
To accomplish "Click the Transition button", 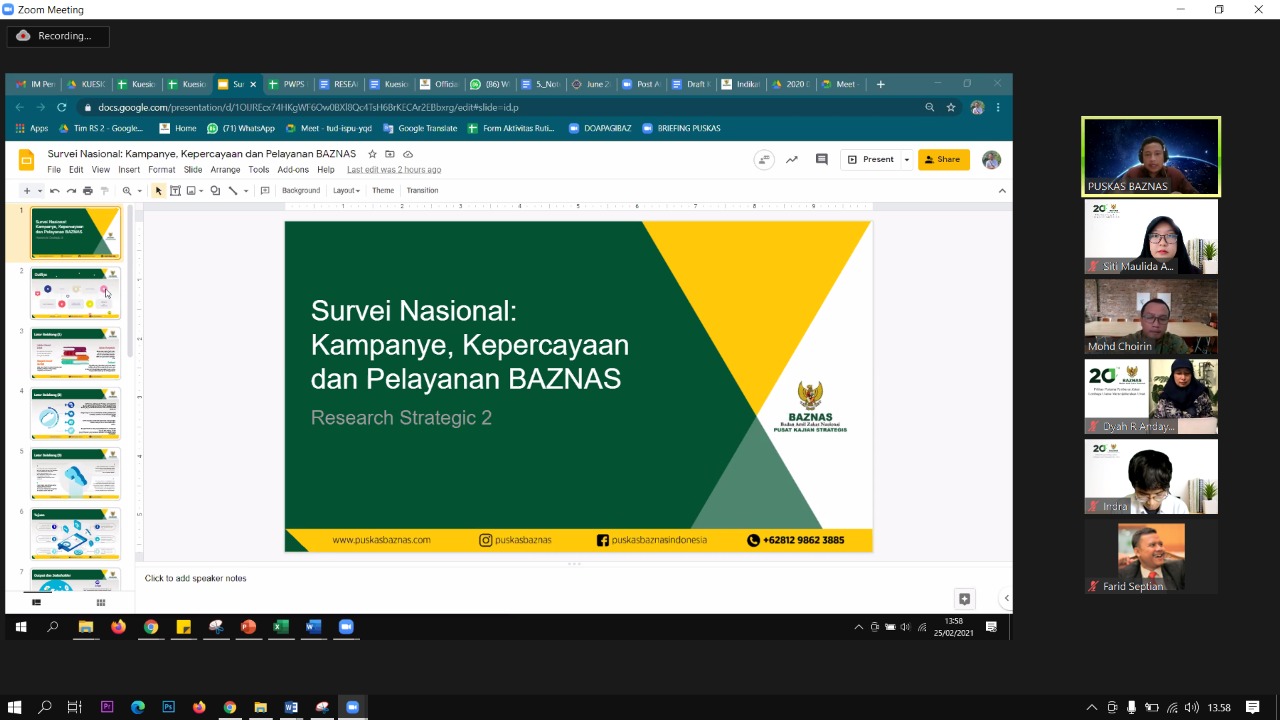I will tap(422, 191).
